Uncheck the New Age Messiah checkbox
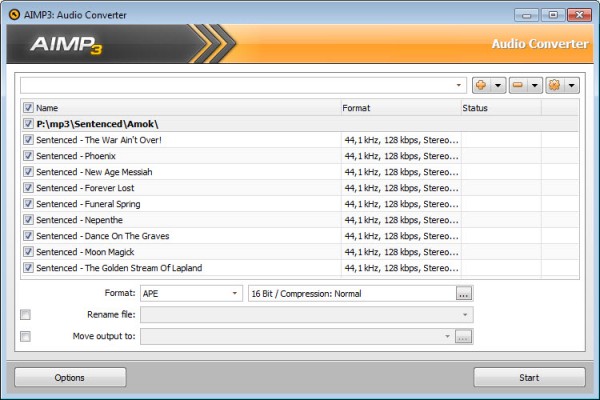 [28, 172]
